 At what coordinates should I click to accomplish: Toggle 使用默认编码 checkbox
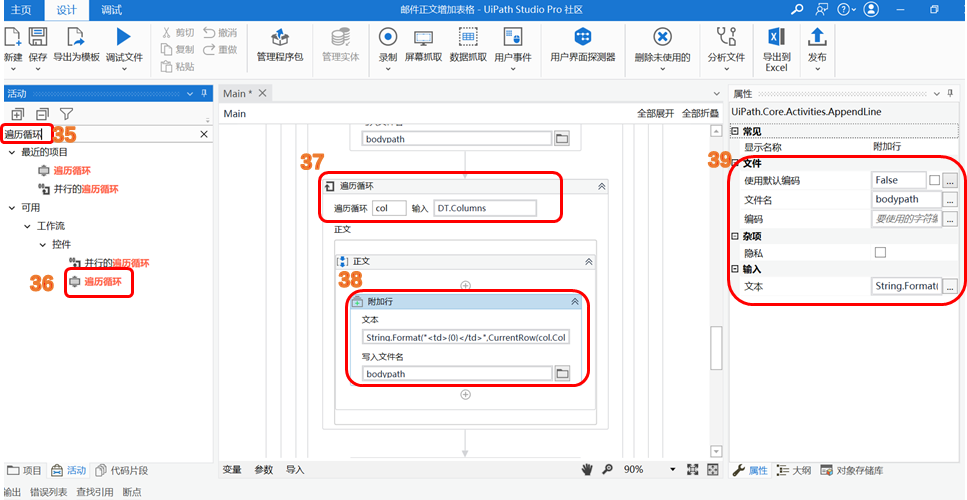[x=934, y=181]
